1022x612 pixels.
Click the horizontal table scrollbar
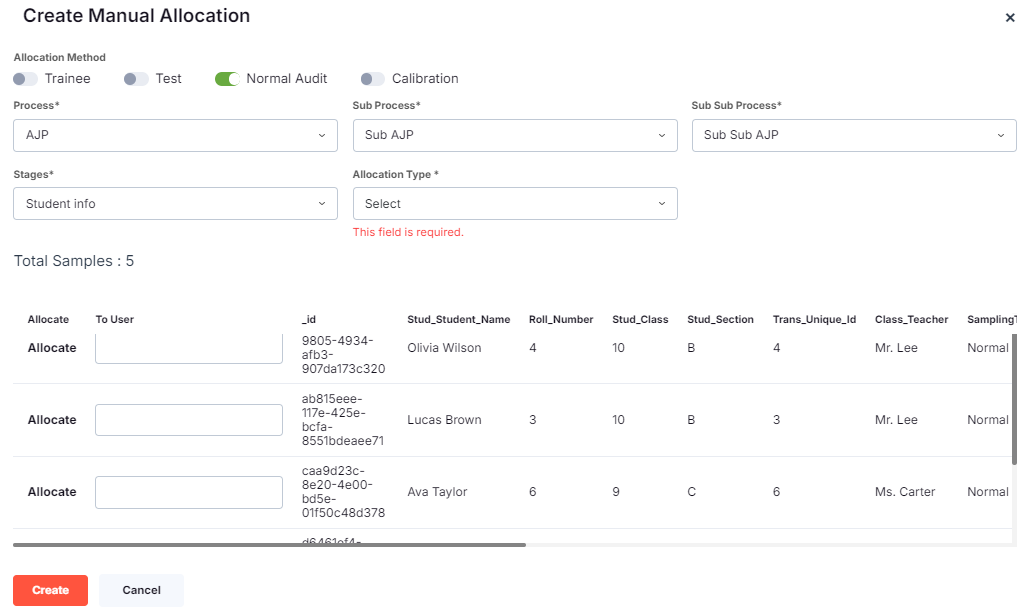click(268, 543)
